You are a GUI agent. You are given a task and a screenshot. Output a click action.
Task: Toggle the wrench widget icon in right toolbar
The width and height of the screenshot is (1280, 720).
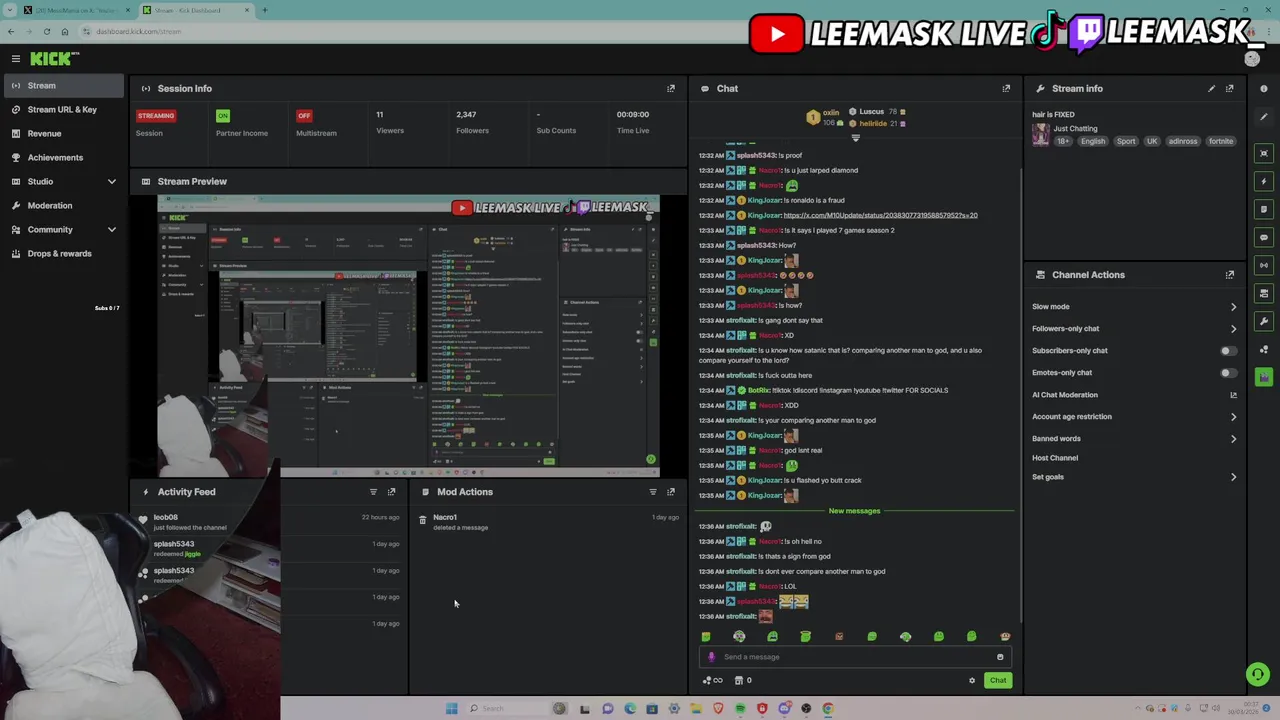1264,321
